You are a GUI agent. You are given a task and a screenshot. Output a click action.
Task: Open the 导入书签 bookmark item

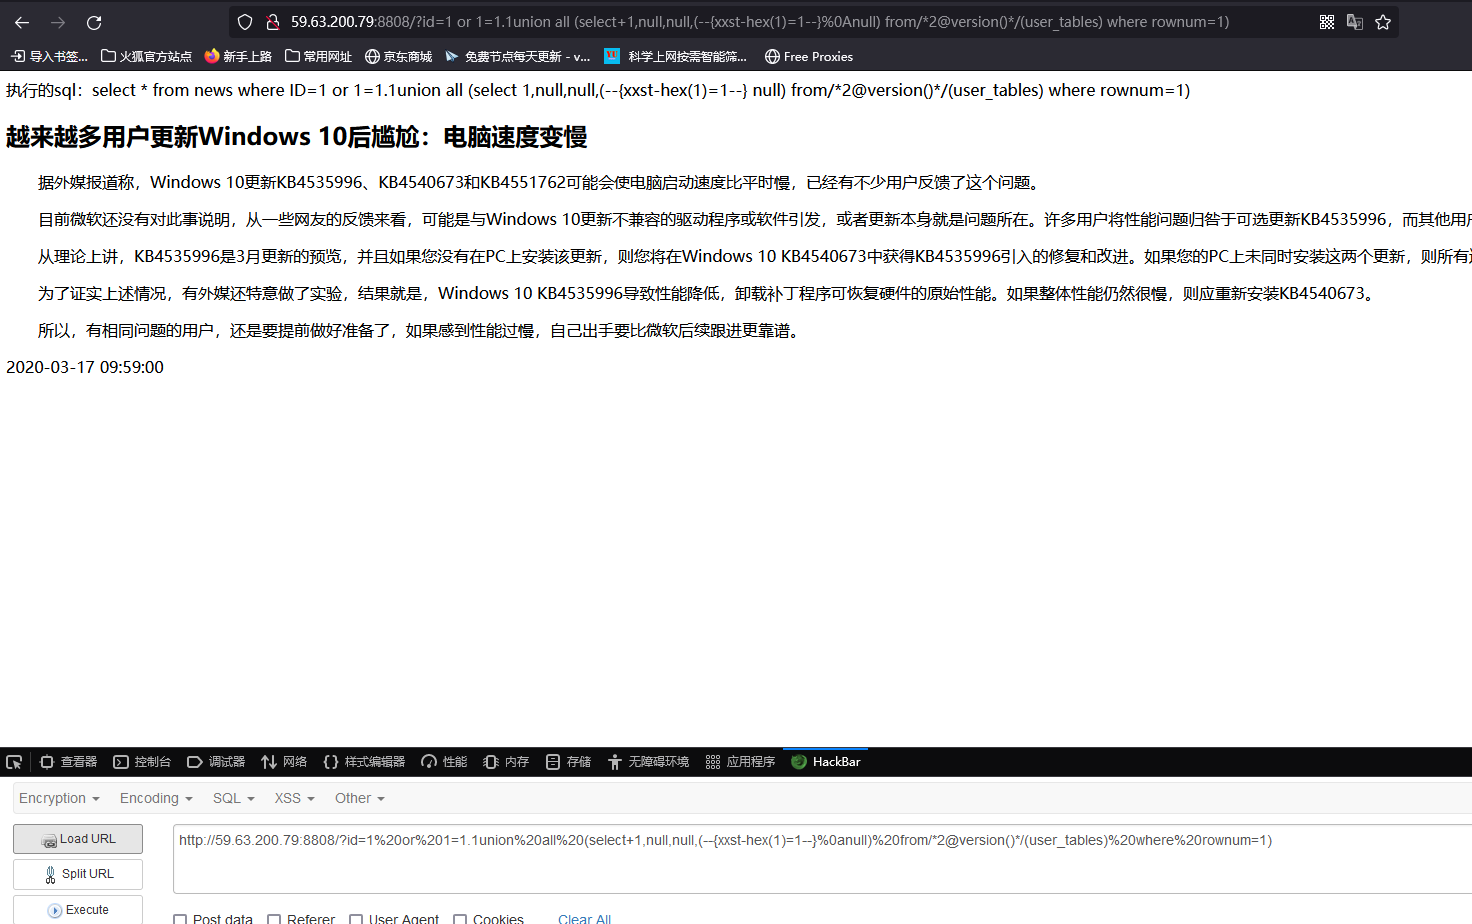pos(50,57)
